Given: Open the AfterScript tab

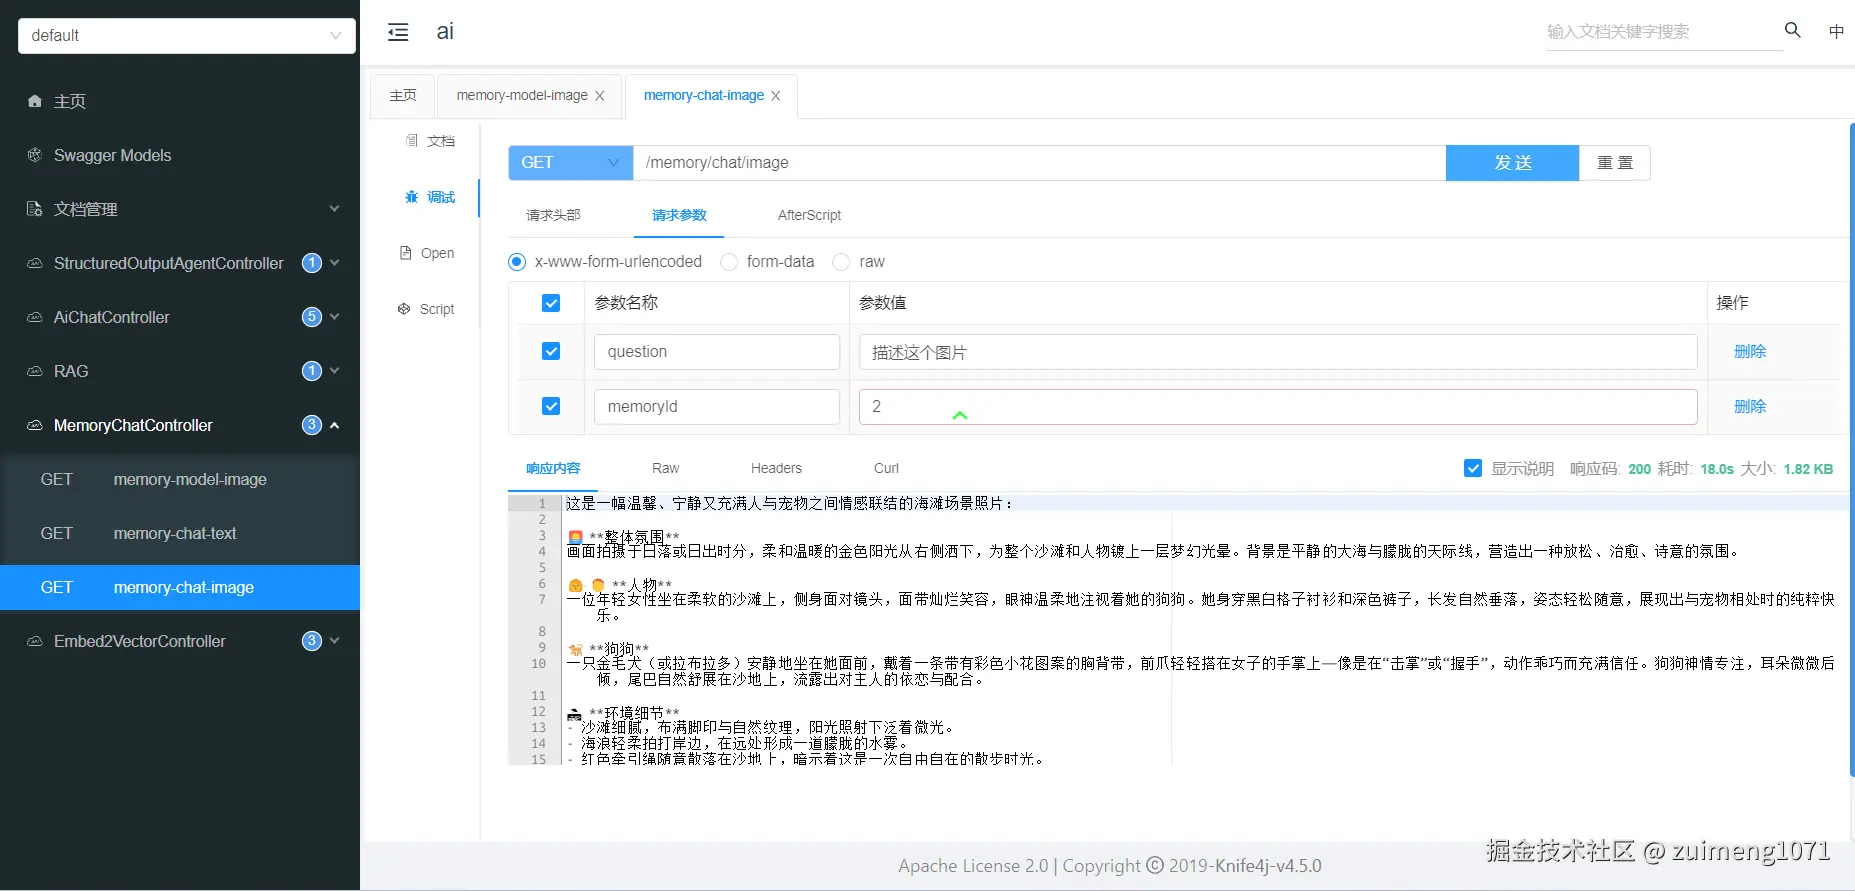Looking at the screenshot, I should pos(809,215).
